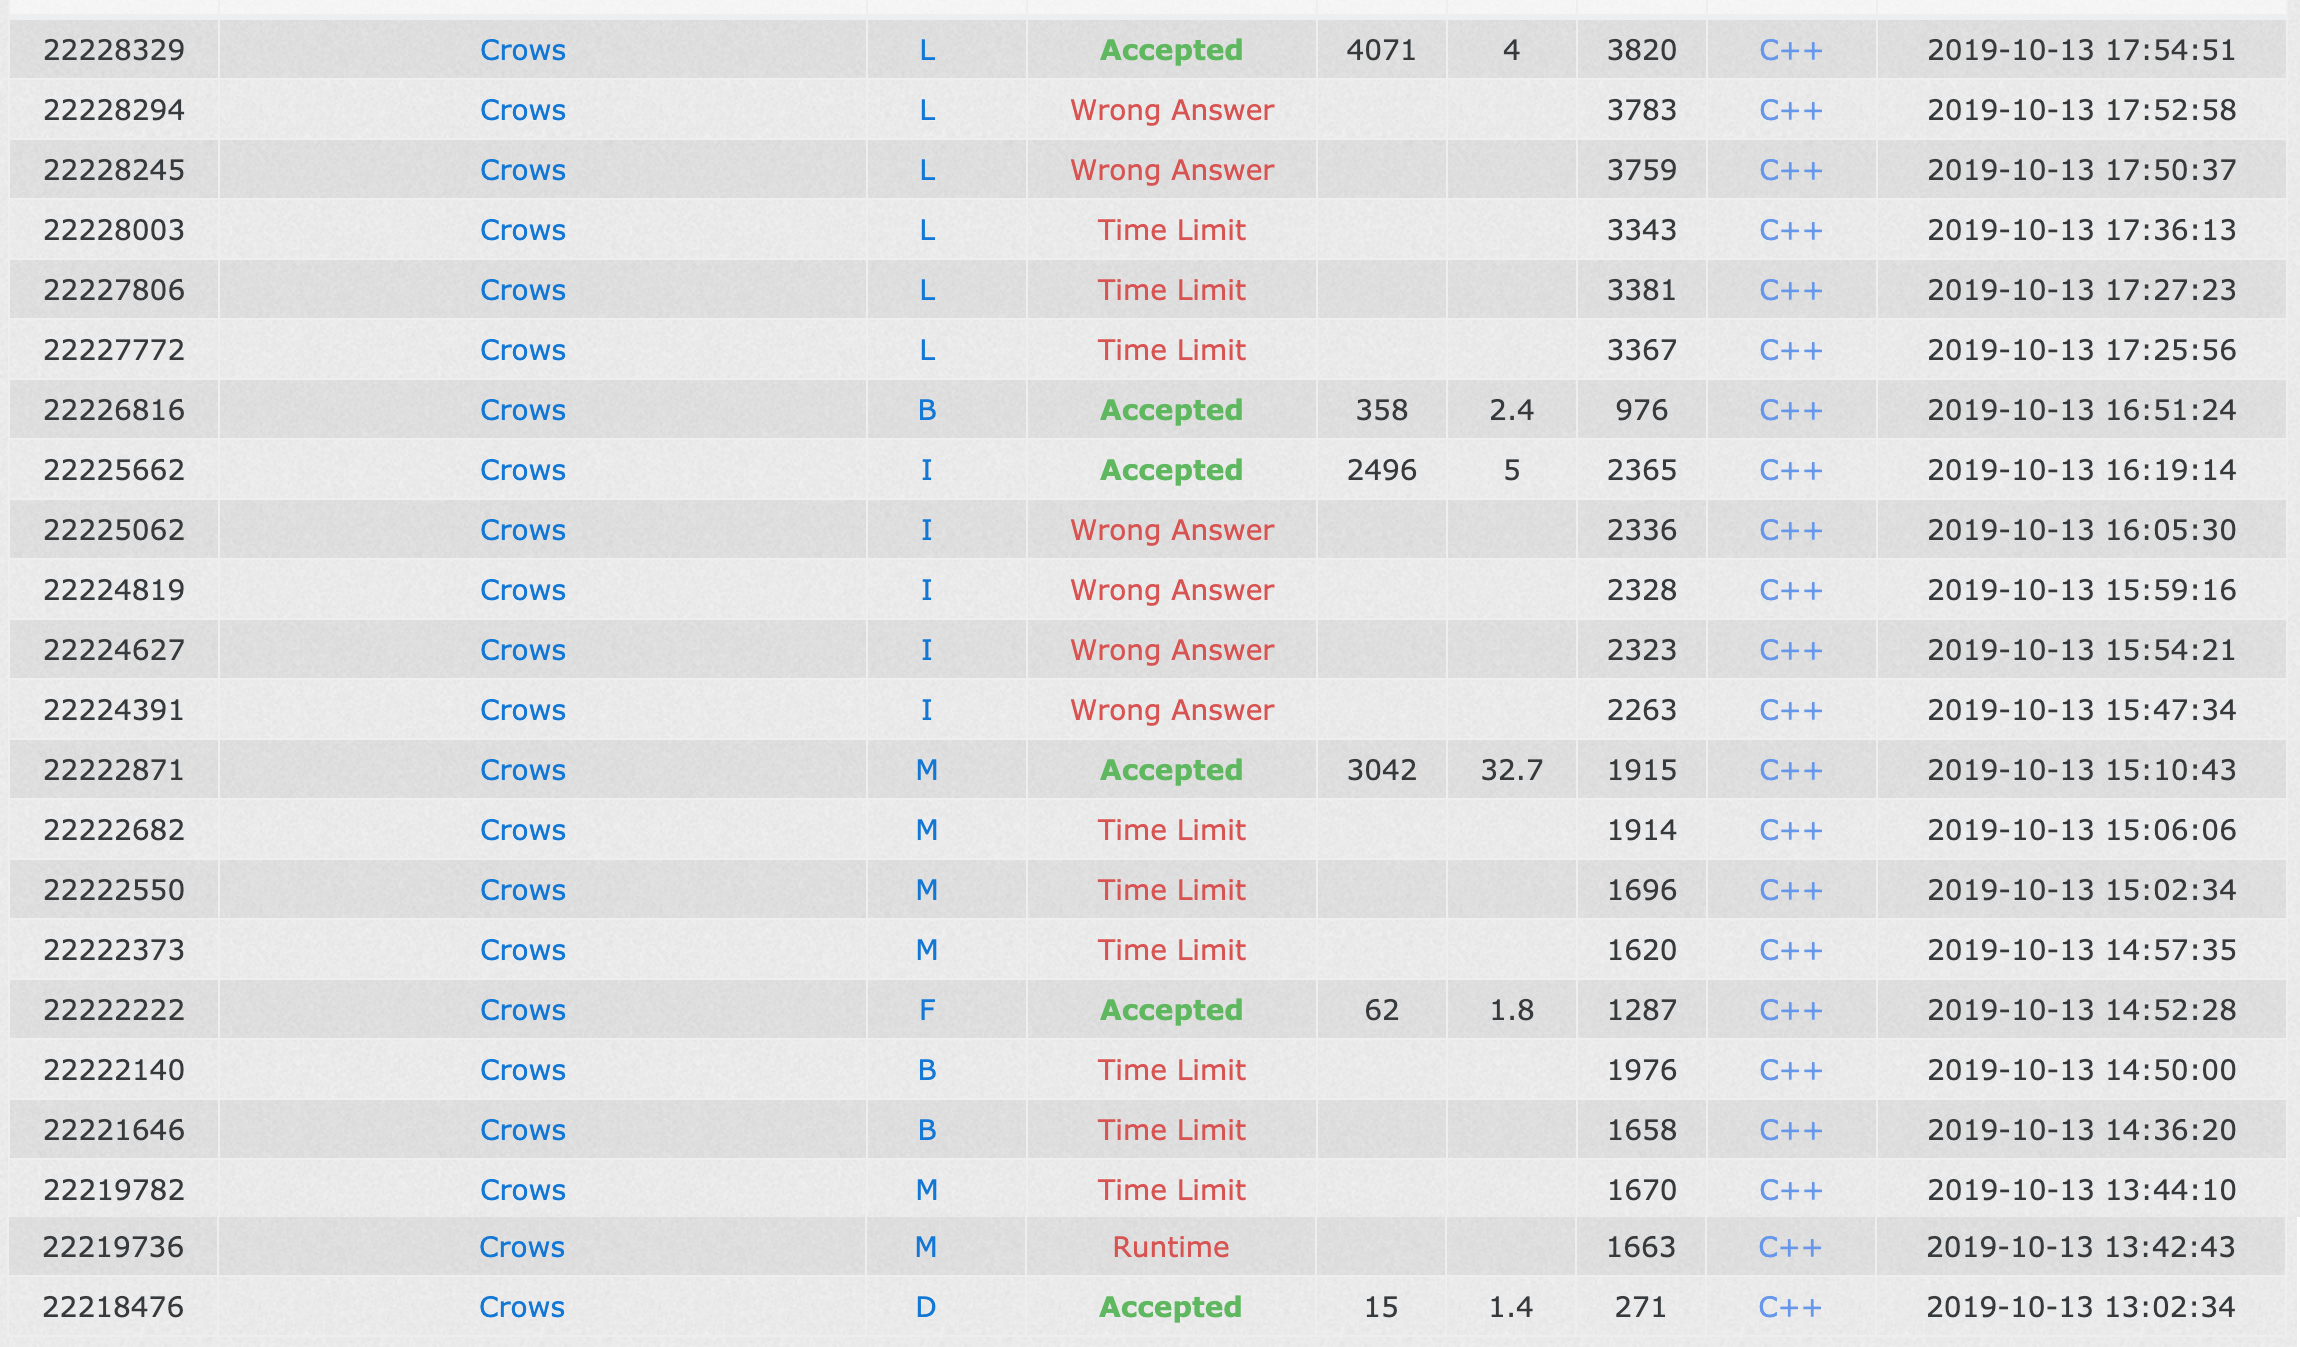Viewport: 2300px width, 1347px height.
Task: Open problem M link for run 22222871
Action: pos(927,770)
